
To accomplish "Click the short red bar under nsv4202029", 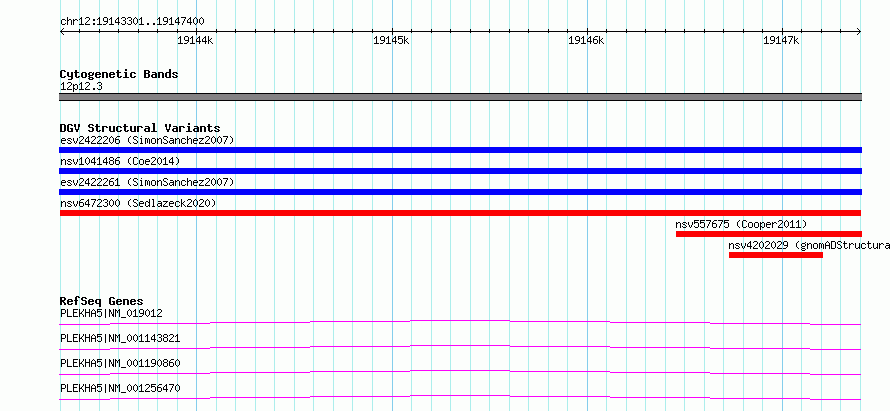I will 775,255.
